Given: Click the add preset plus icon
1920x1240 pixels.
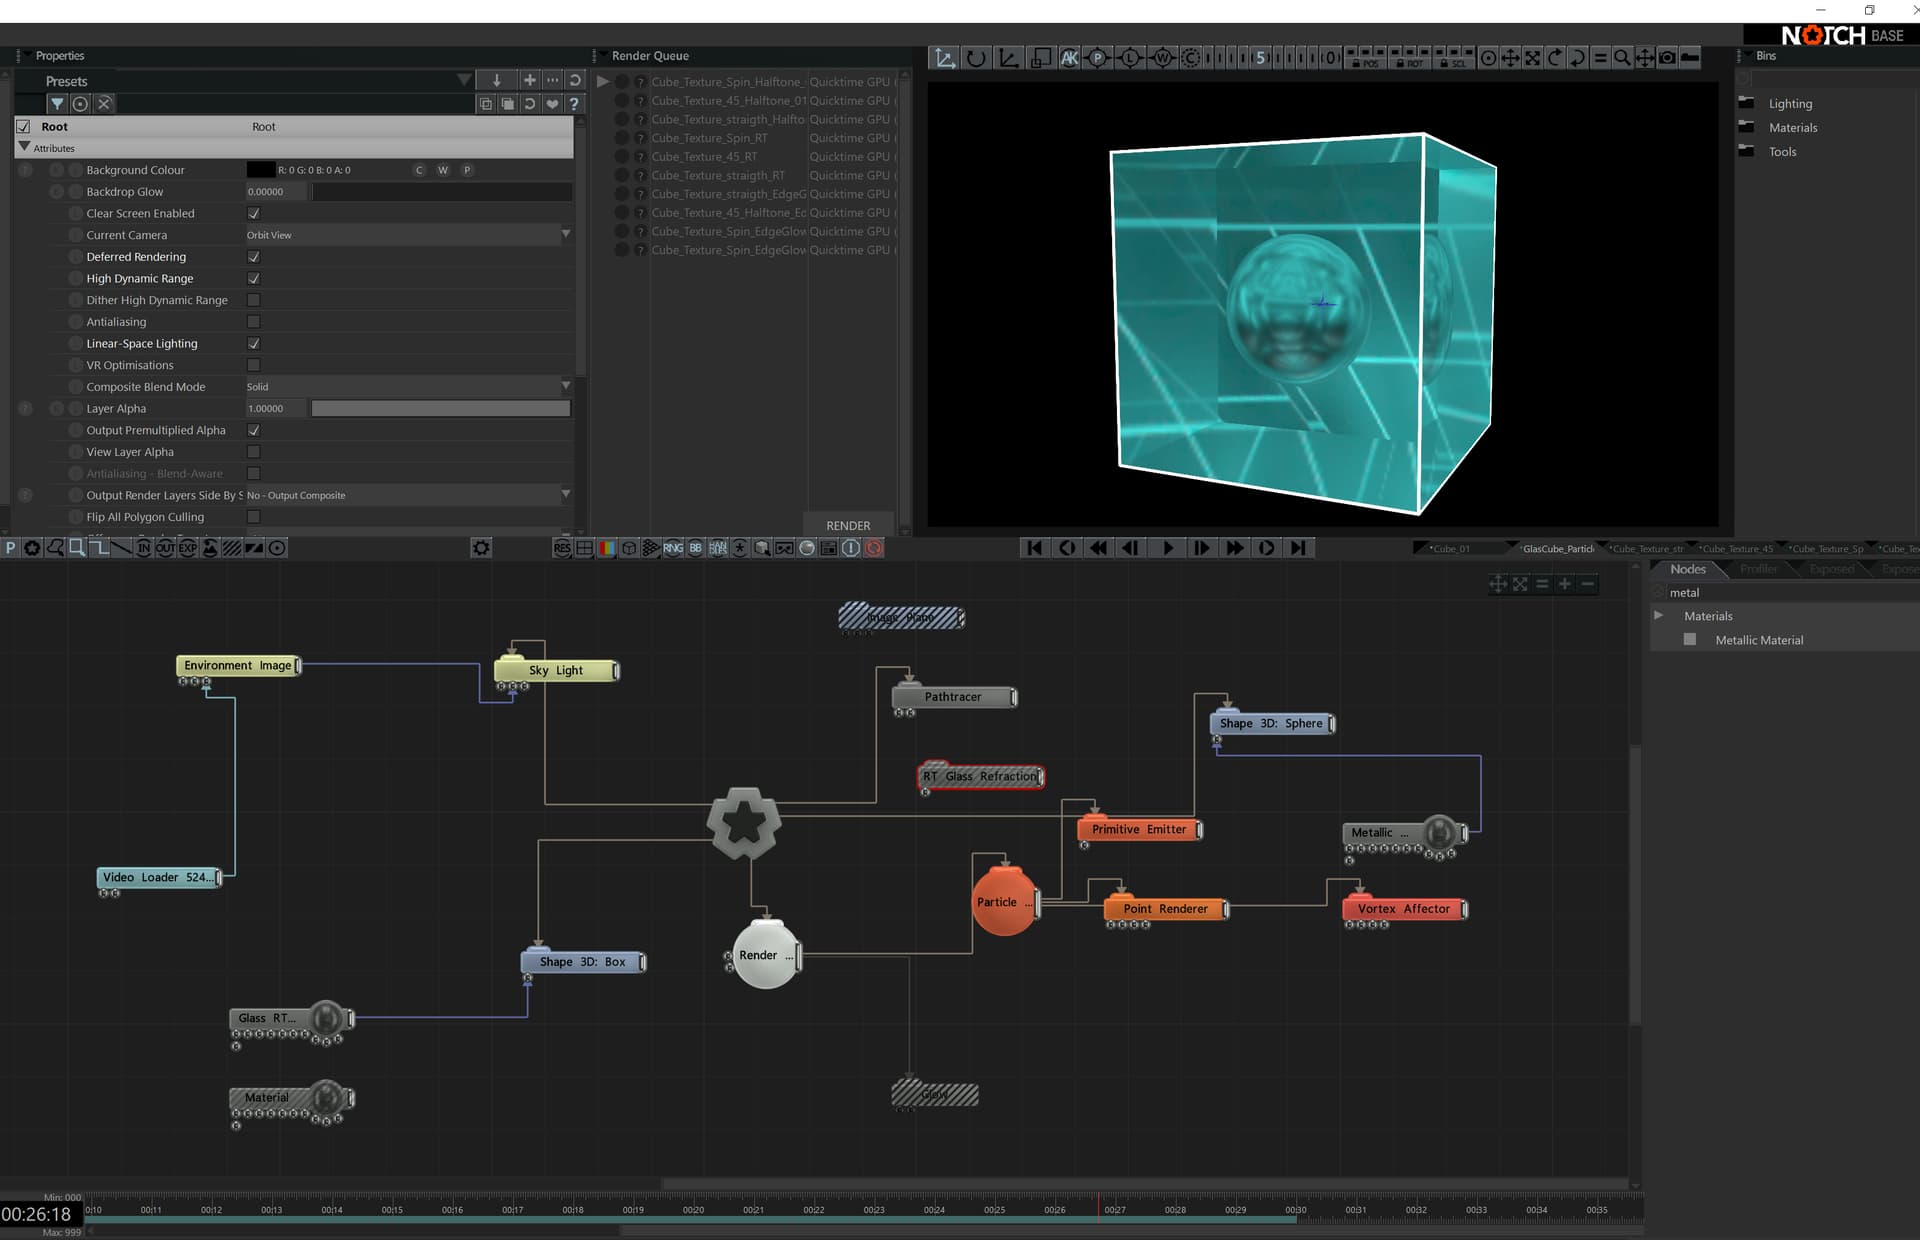Looking at the screenshot, I should coord(529,80).
